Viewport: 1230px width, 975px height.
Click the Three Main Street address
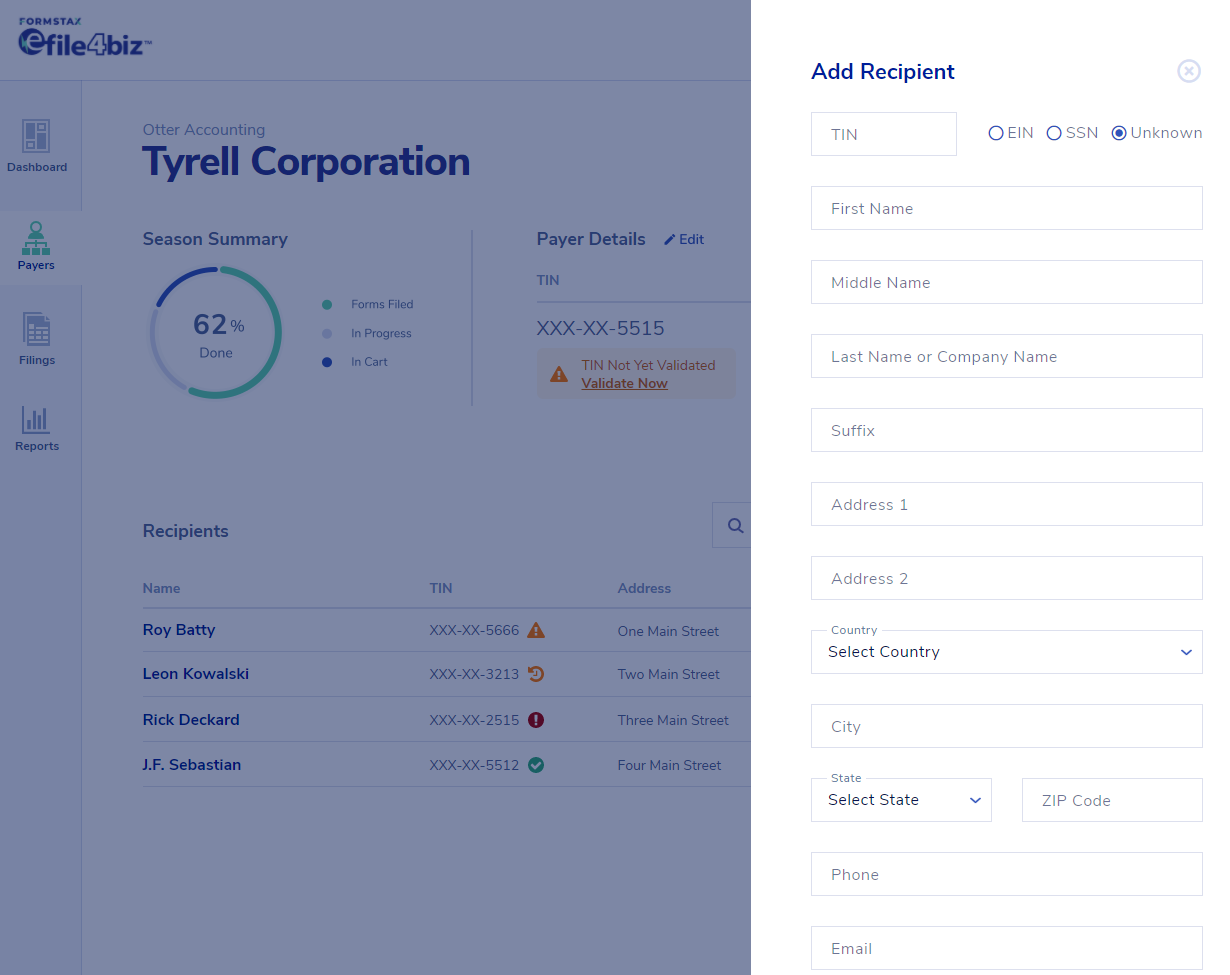tap(674, 720)
